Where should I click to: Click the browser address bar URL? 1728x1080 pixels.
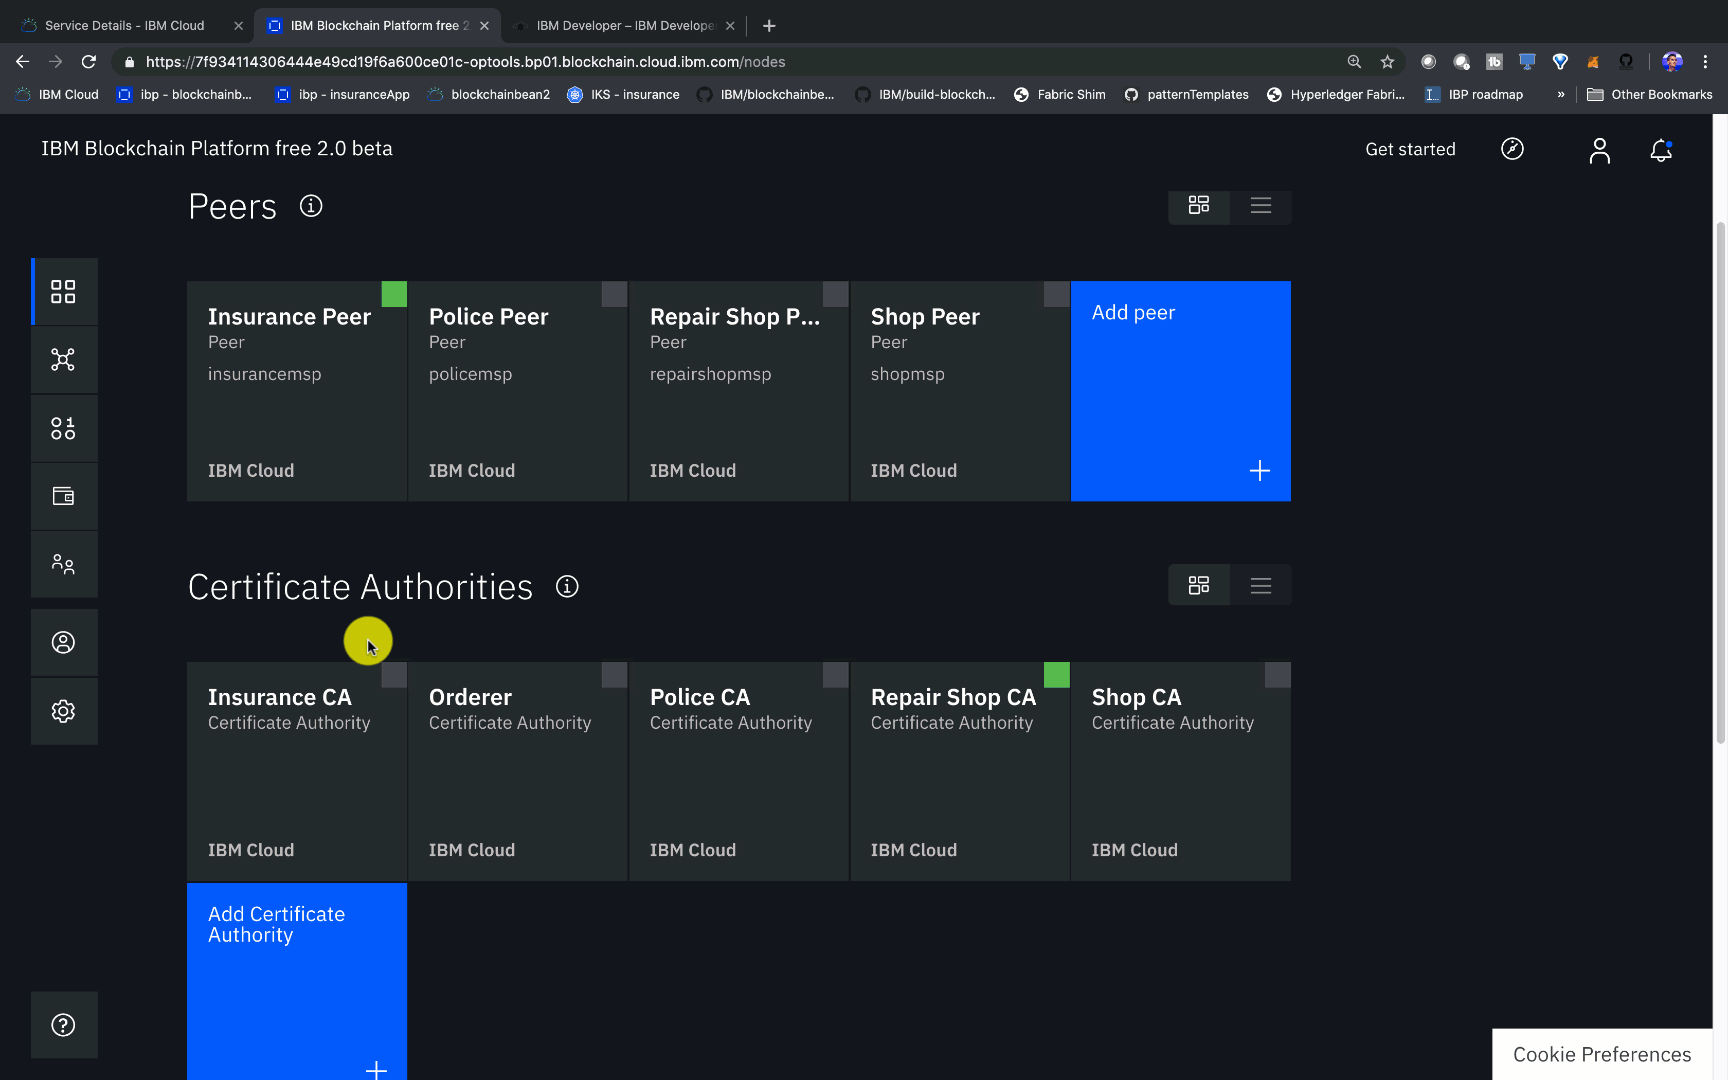465,62
